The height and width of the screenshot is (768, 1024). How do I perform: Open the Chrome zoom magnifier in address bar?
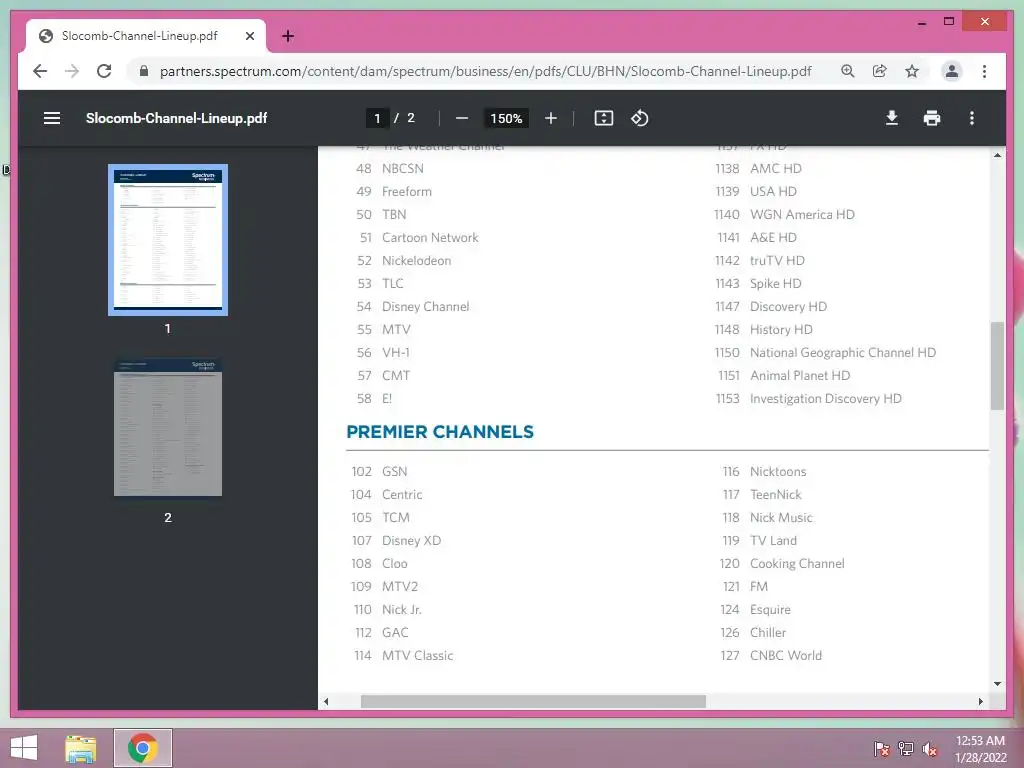point(848,71)
